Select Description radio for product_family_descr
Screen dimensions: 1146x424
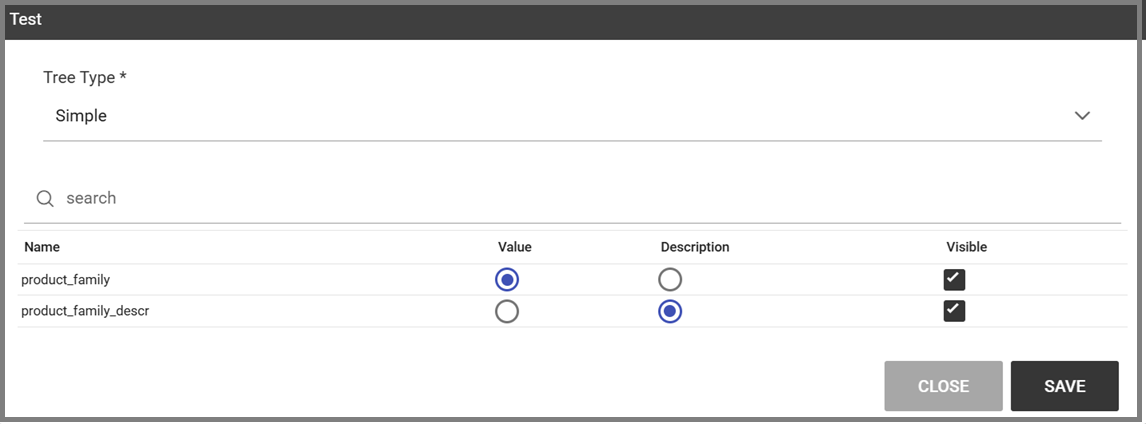pos(669,311)
